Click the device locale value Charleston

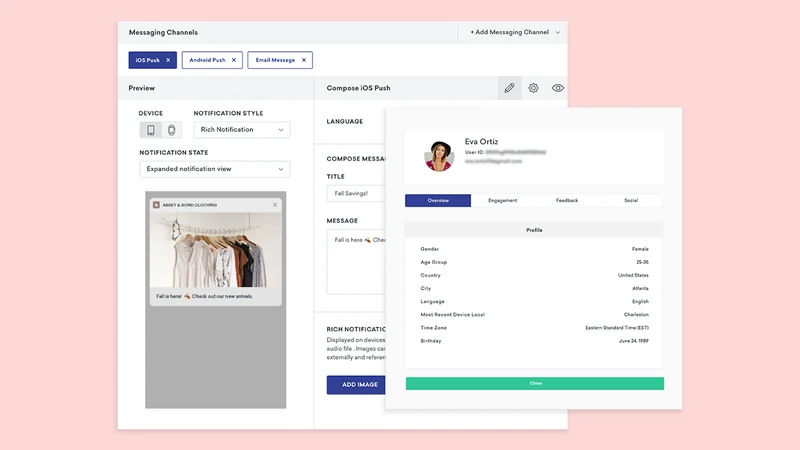click(x=636, y=315)
